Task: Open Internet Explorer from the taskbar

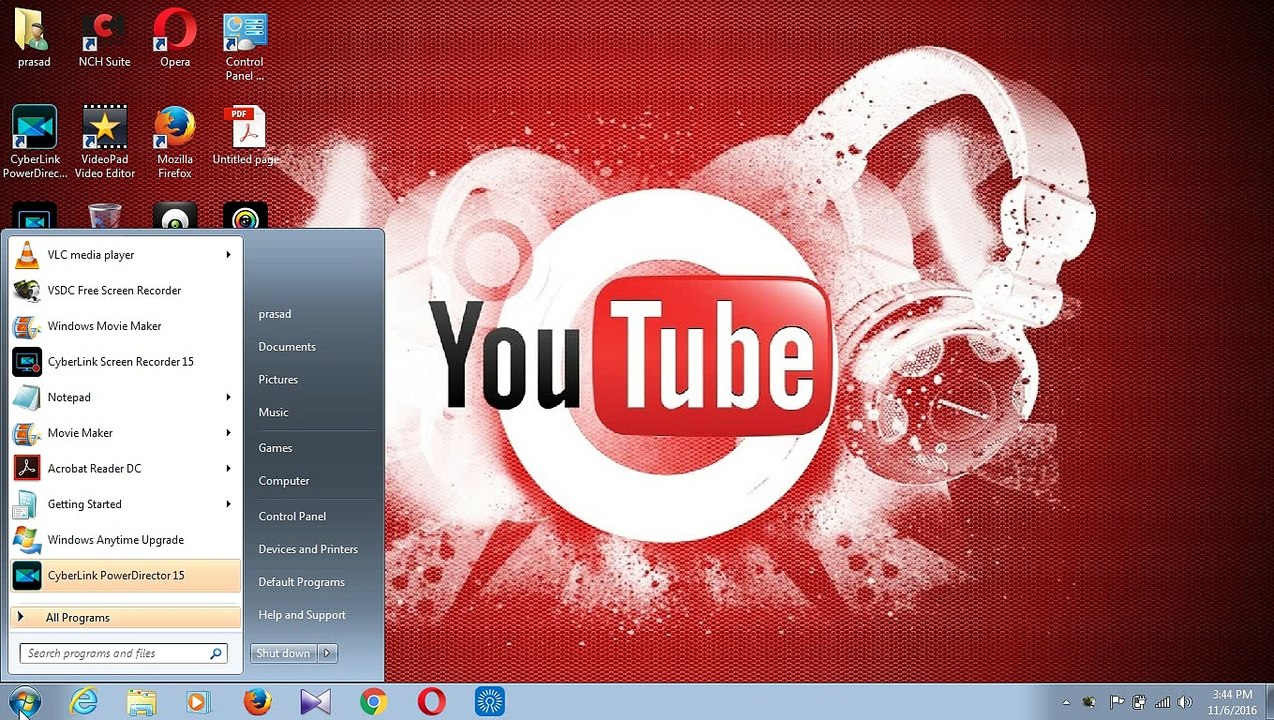Action: pos(84,702)
